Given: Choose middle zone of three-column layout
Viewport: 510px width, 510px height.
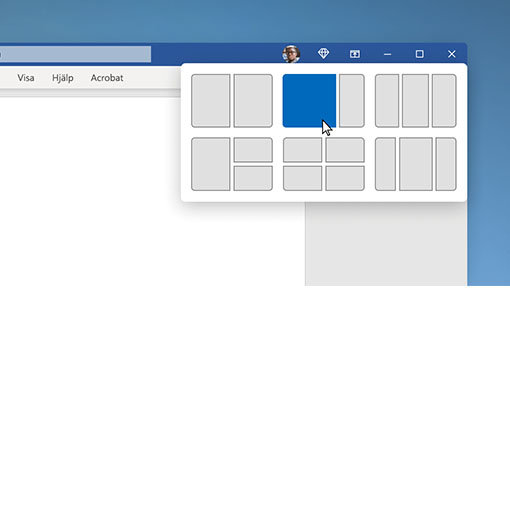Looking at the screenshot, I should [x=415, y=101].
